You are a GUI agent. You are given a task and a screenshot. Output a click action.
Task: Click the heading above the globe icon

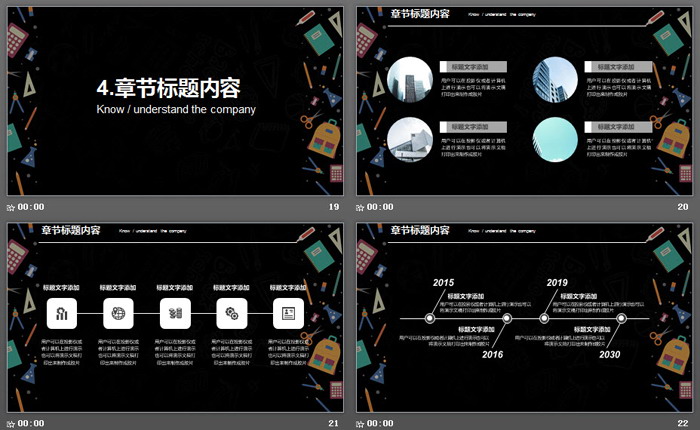coord(118,288)
